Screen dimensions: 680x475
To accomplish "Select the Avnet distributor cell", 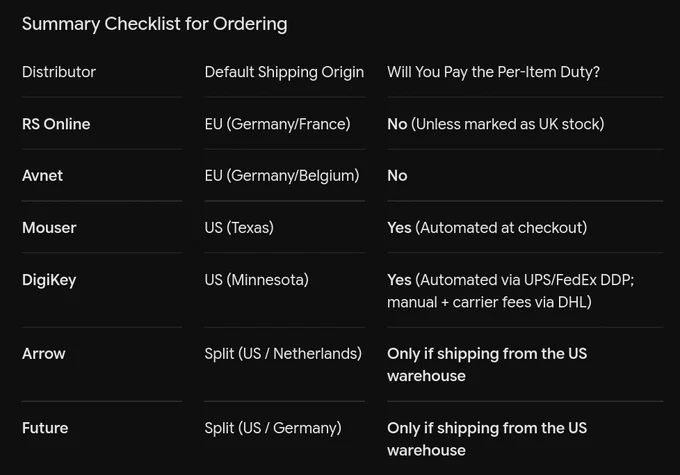I will coord(42,176).
